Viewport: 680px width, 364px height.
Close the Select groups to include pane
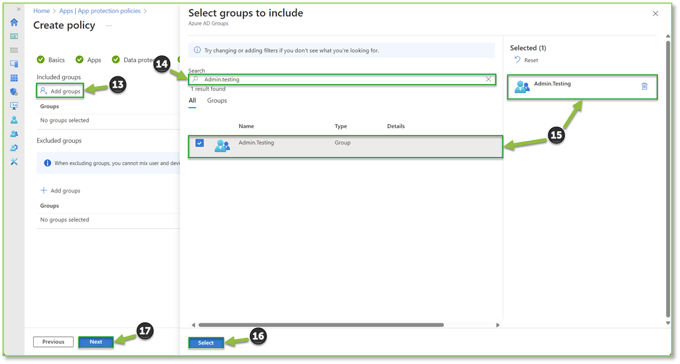tap(655, 13)
